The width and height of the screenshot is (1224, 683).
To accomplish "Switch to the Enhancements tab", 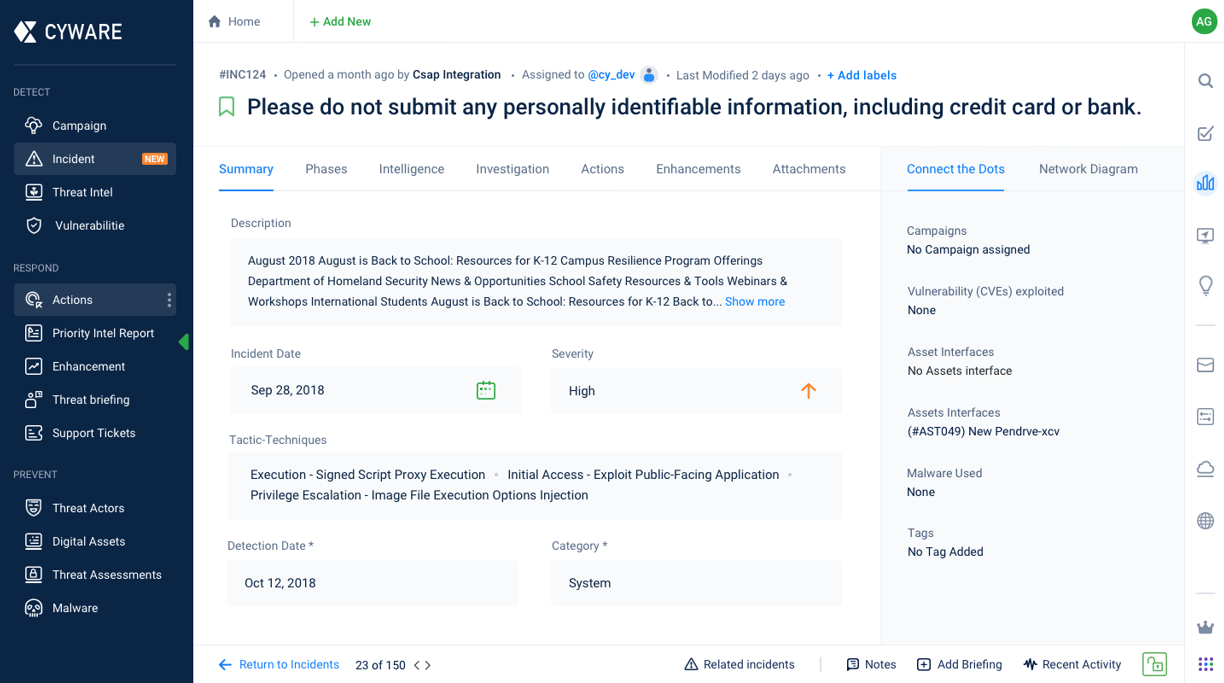I will pos(698,169).
